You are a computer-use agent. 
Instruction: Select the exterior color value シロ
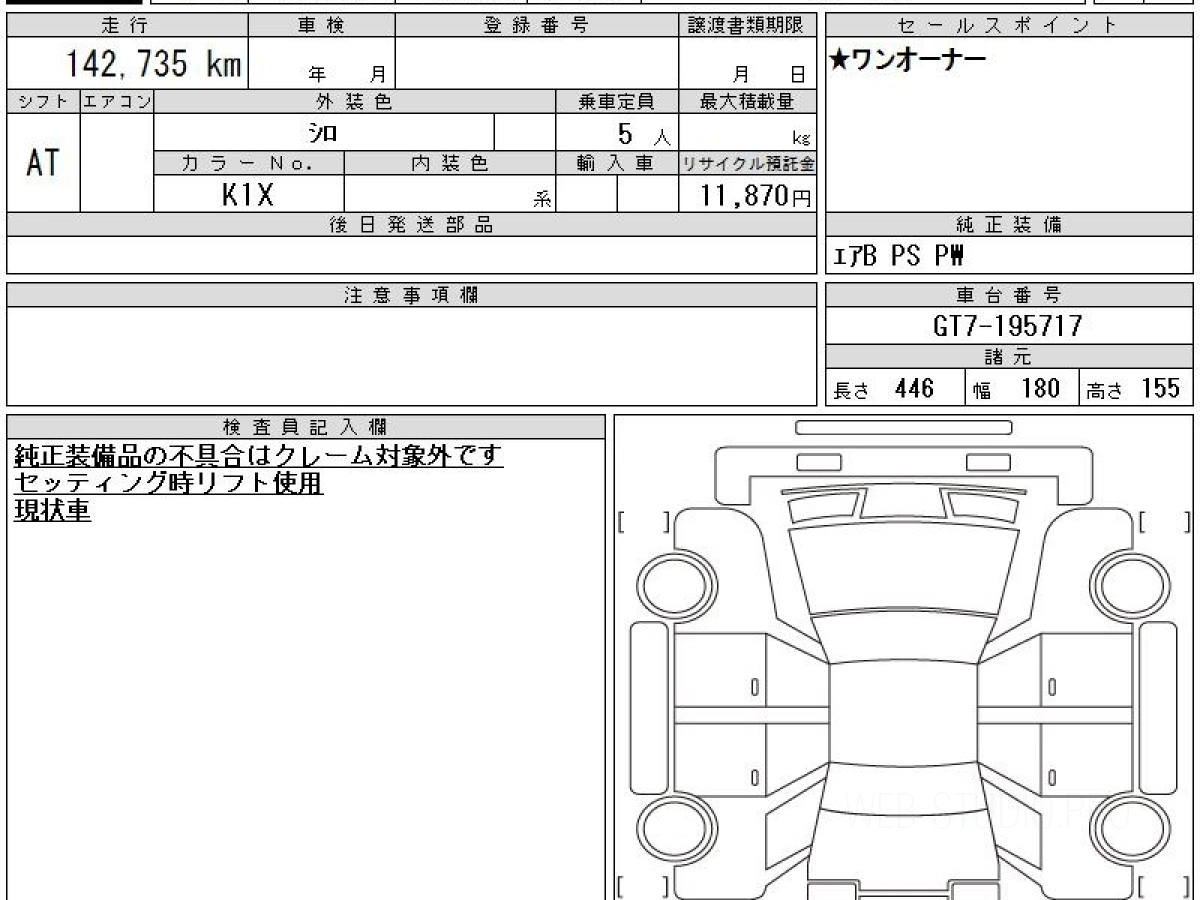[x=322, y=132]
